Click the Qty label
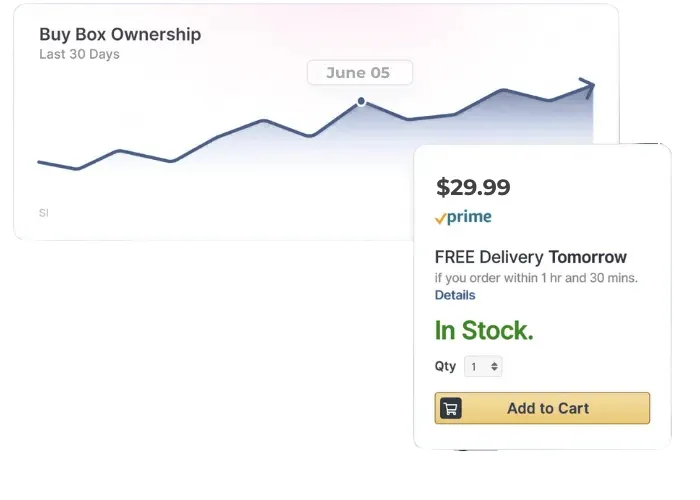 click(x=445, y=366)
